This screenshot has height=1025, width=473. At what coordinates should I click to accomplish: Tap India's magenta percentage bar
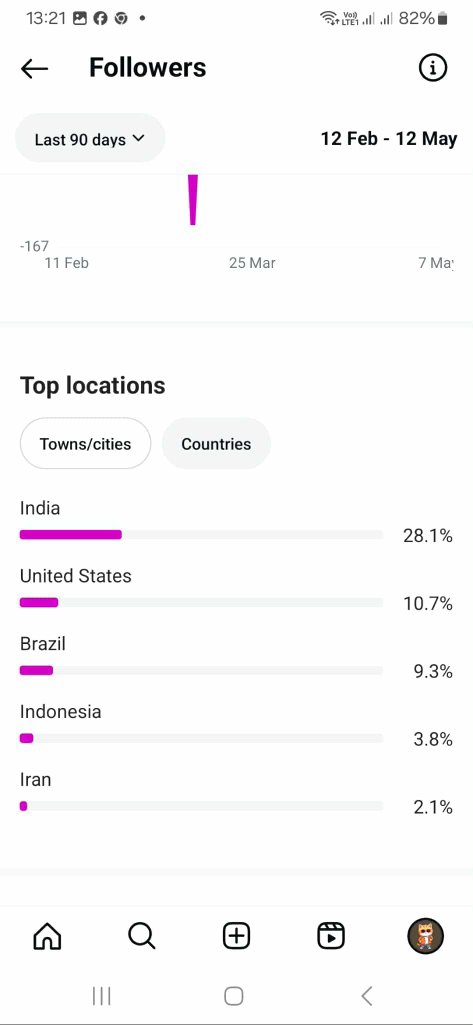point(71,535)
